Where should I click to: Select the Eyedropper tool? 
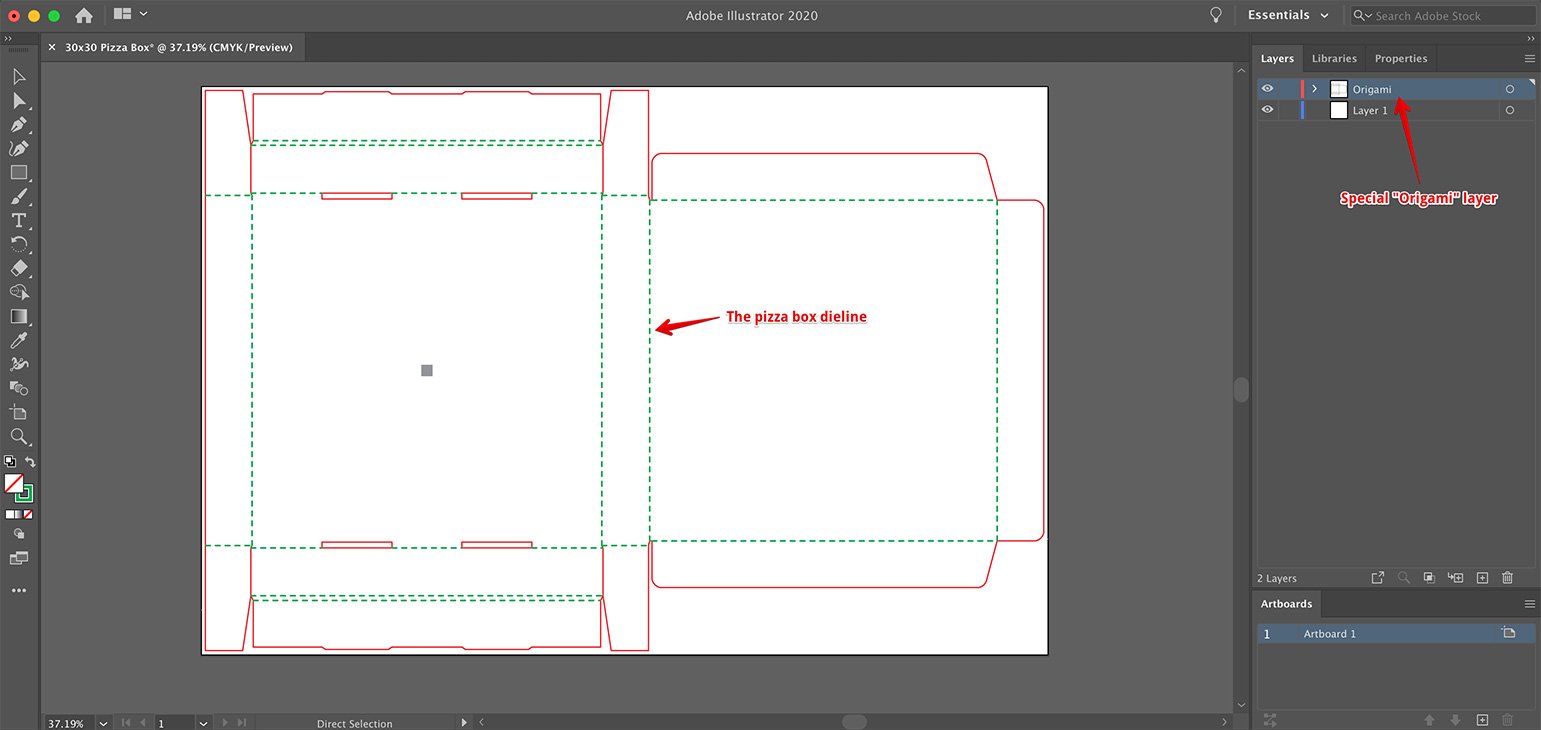coord(18,340)
